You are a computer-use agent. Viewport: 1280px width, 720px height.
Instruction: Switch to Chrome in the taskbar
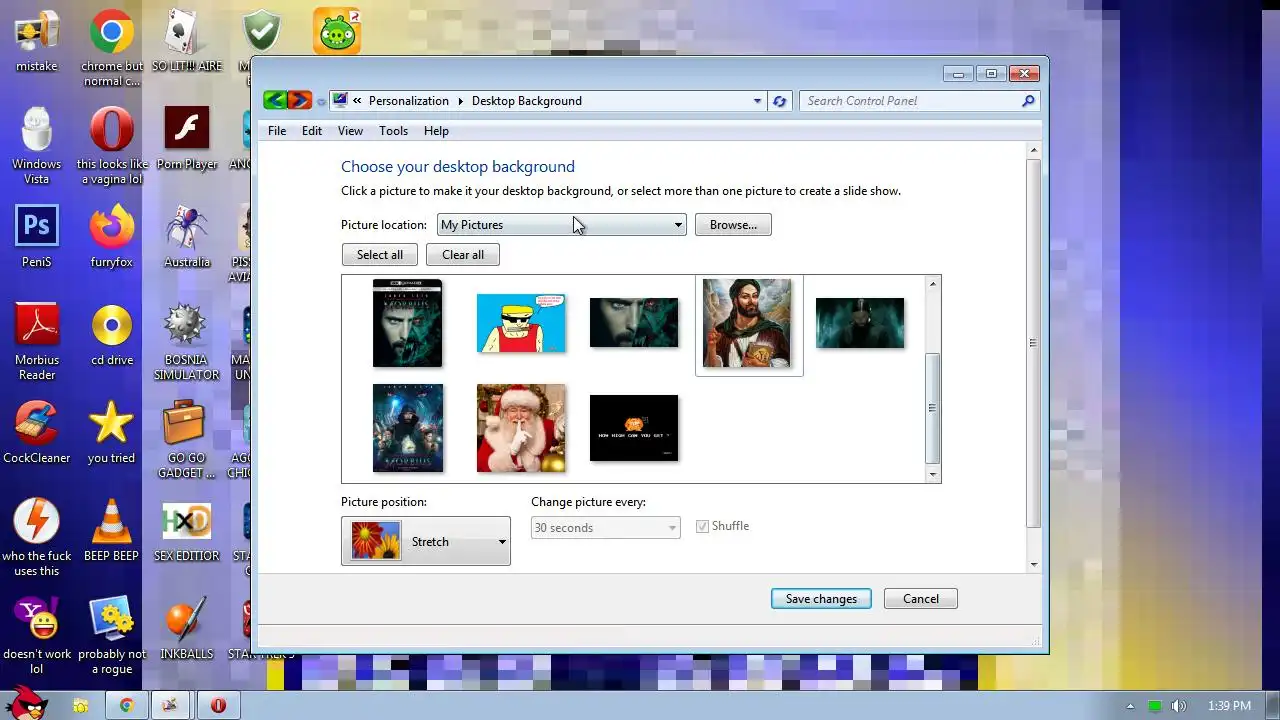tap(127, 706)
